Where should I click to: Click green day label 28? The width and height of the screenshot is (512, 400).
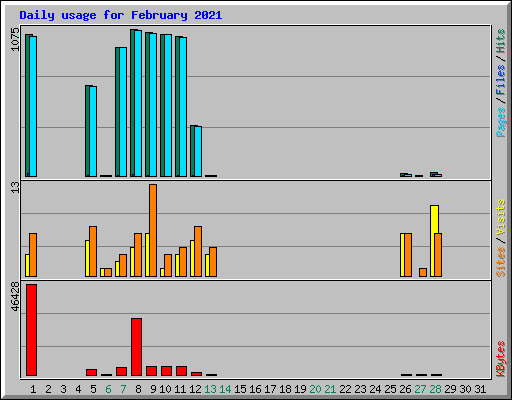(435, 389)
